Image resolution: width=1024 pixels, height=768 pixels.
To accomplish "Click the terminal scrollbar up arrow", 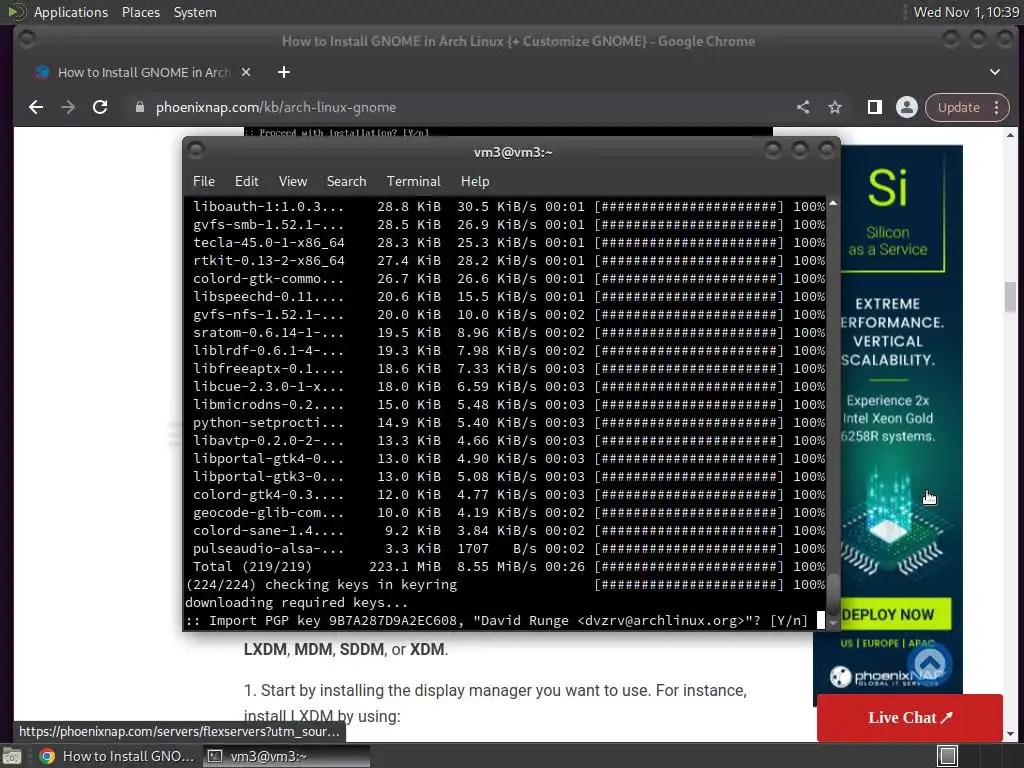I will (833, 203).
